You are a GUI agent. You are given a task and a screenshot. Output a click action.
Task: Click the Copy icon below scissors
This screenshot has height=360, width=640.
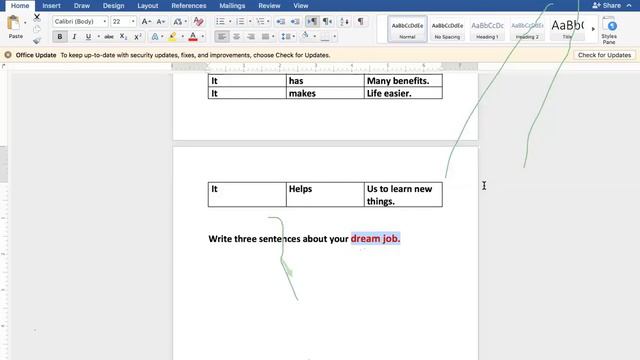pos(37,29)
